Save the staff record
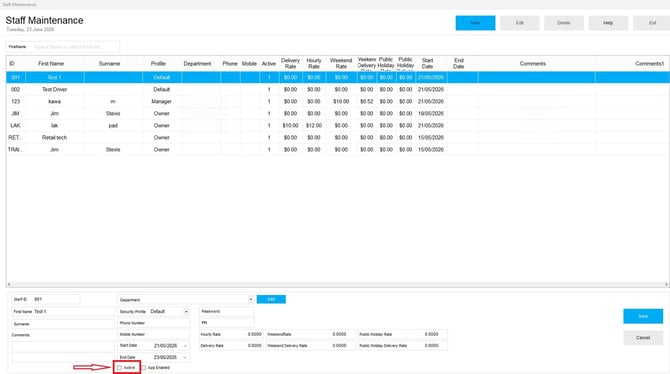Viewport: 670px width, 374px height. (x=643, y=316)
